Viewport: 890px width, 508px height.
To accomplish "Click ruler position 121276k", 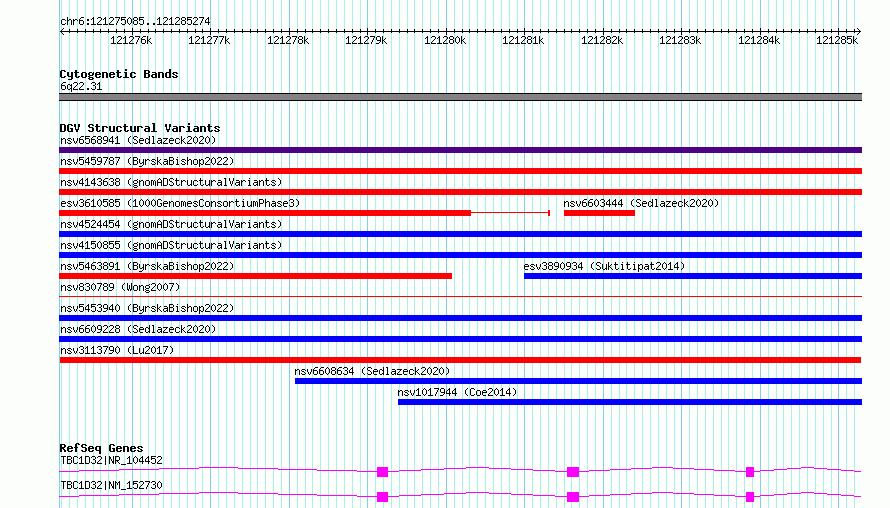I will [x=131, y=40].
